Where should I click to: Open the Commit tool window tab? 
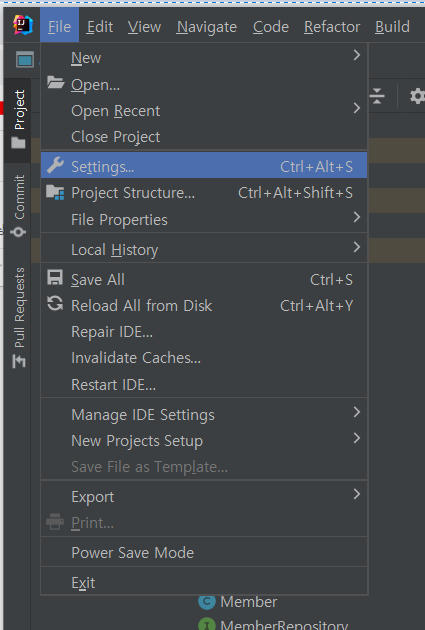pyautogui.click(x=18, y=206)
